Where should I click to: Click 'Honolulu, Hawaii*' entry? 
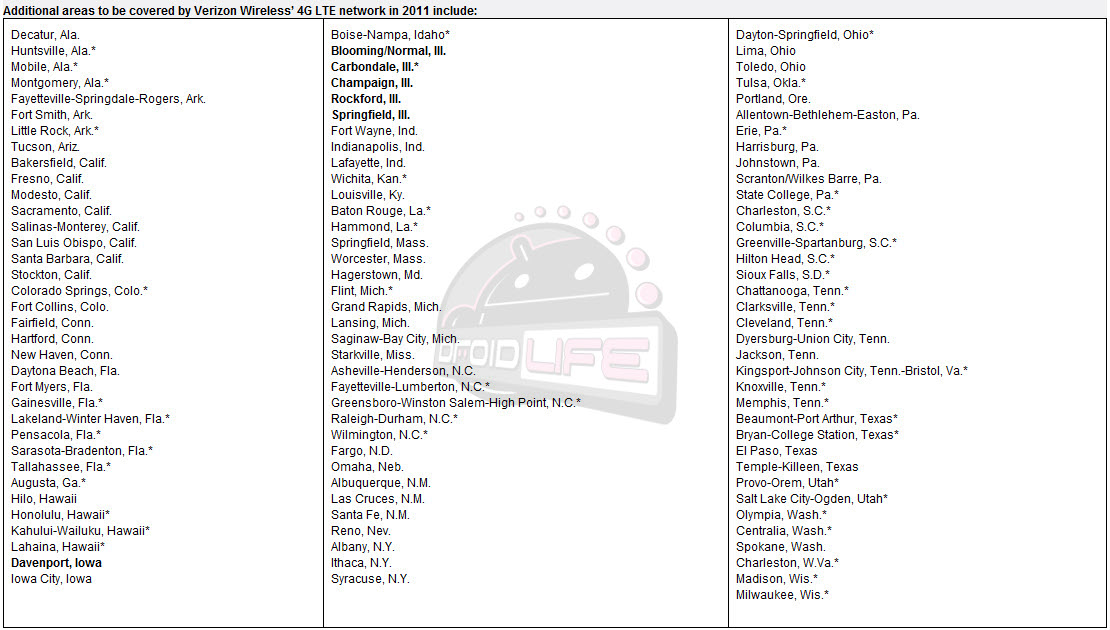(60, 515)
